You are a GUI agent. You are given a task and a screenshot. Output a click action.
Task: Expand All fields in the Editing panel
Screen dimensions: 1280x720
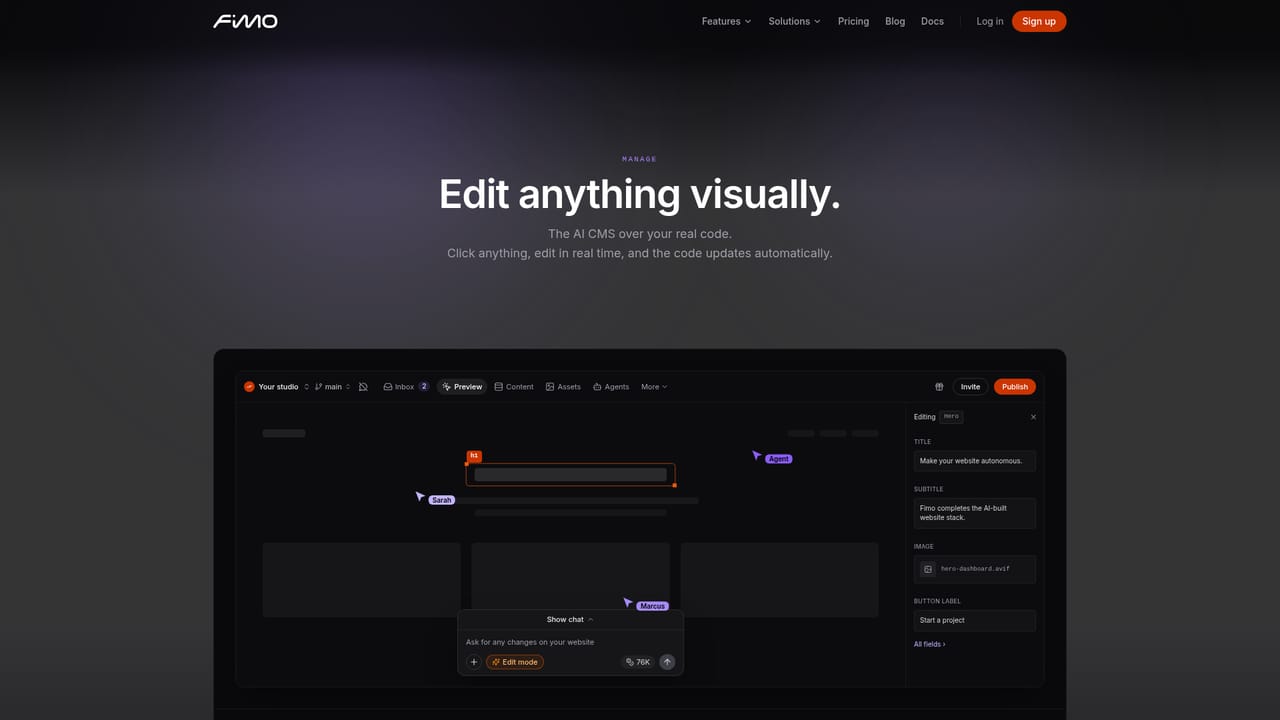929,644
